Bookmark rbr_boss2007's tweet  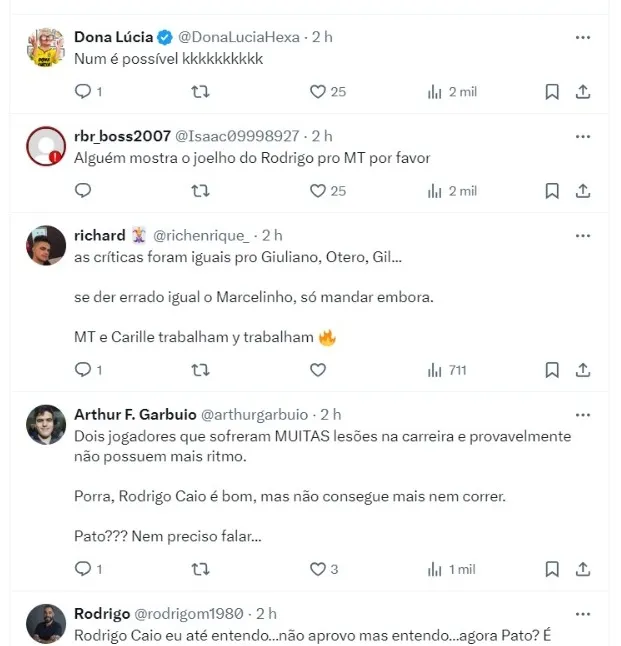click(551, 190)
